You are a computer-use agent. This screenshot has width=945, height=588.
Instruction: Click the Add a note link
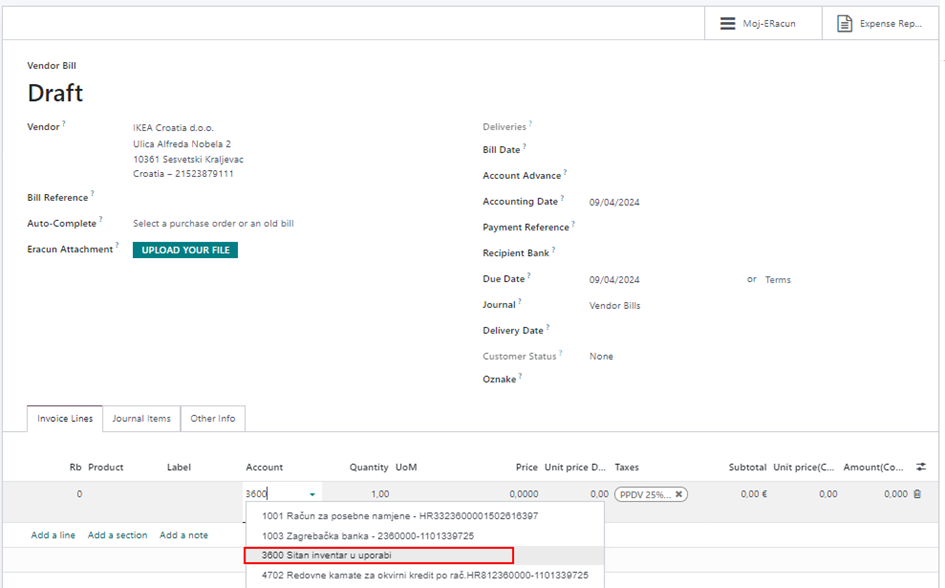tap(184, 535)
